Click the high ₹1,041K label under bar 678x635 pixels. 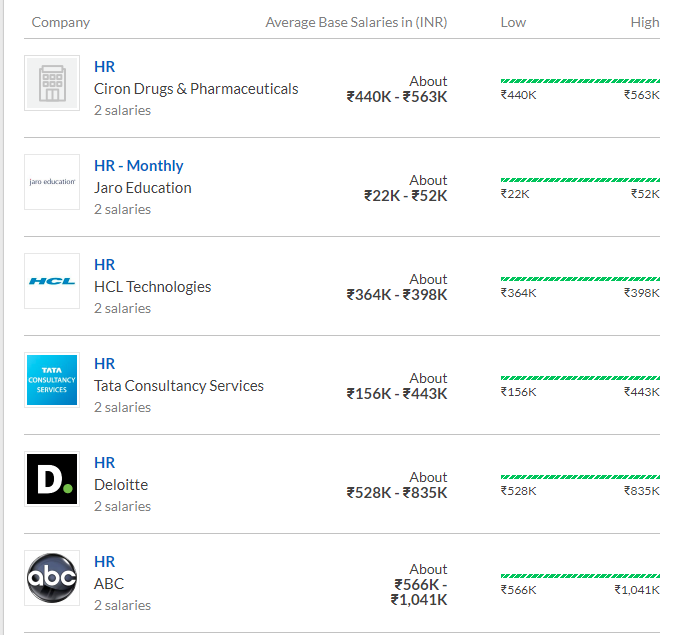[x=637, y=590]
